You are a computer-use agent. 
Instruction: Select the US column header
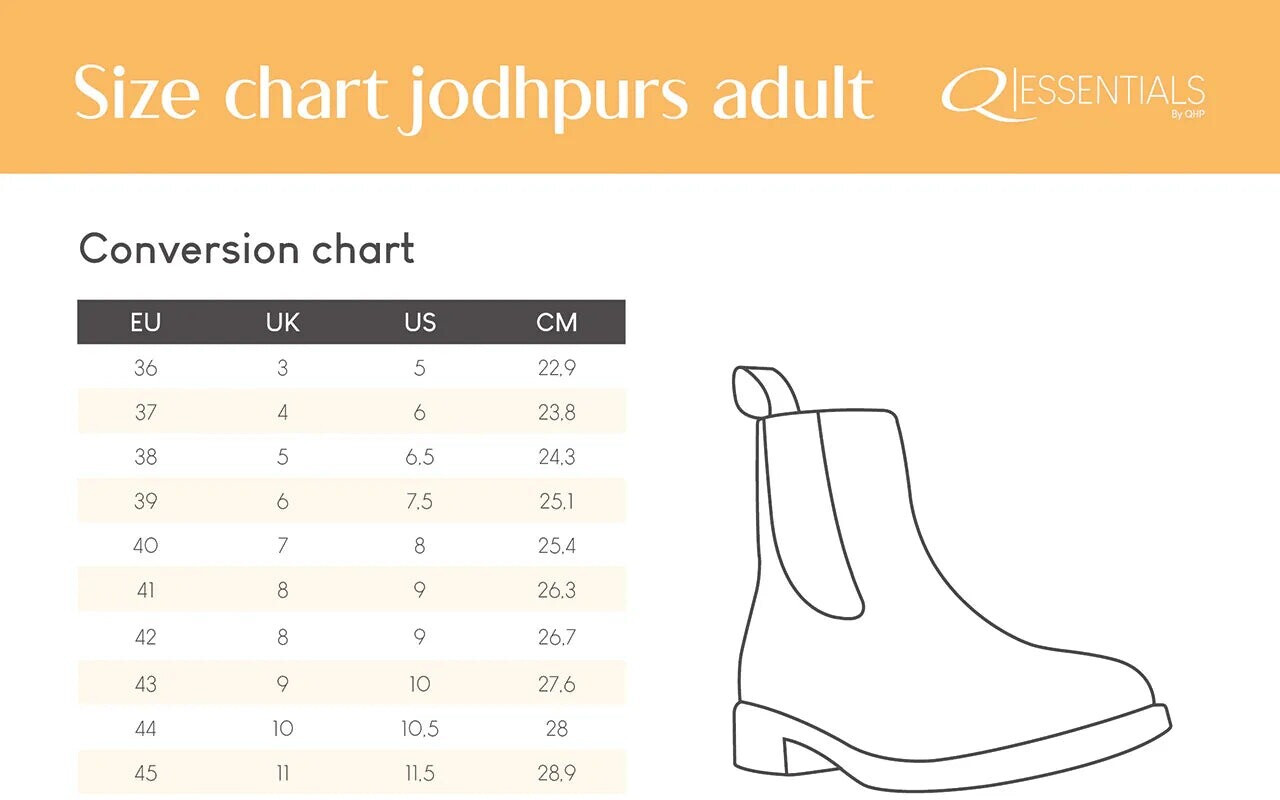click(420, 322)
